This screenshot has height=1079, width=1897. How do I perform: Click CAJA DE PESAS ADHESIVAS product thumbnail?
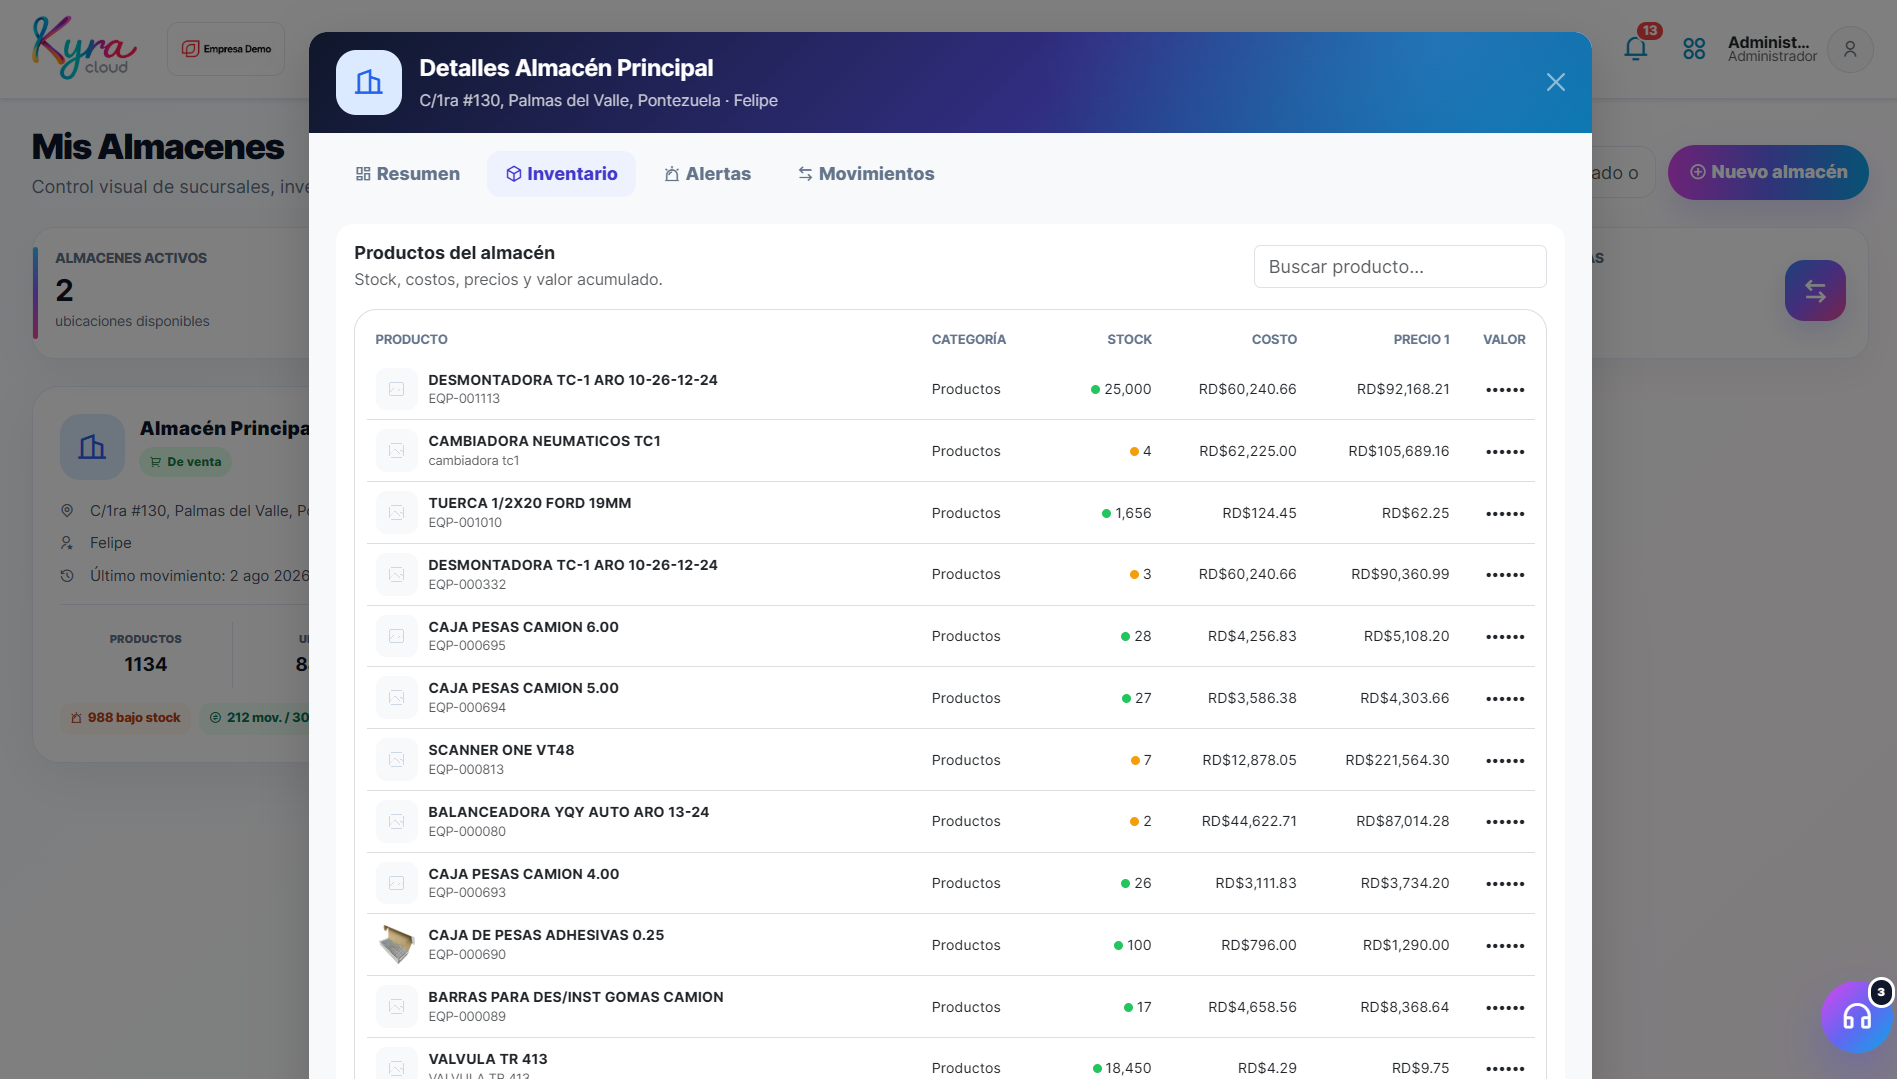coord(397,944)
